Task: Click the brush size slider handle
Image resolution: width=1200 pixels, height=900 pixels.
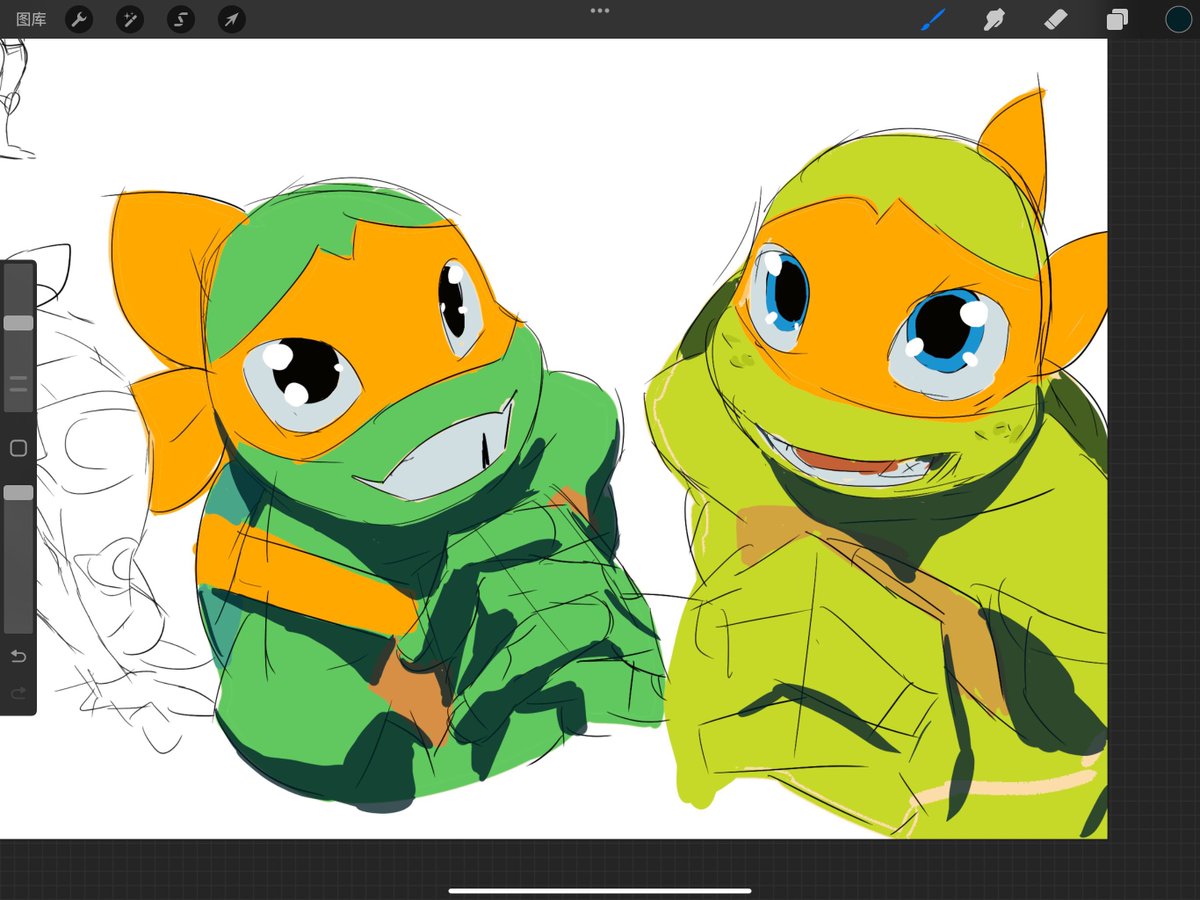Action: [x=18, y=323]
